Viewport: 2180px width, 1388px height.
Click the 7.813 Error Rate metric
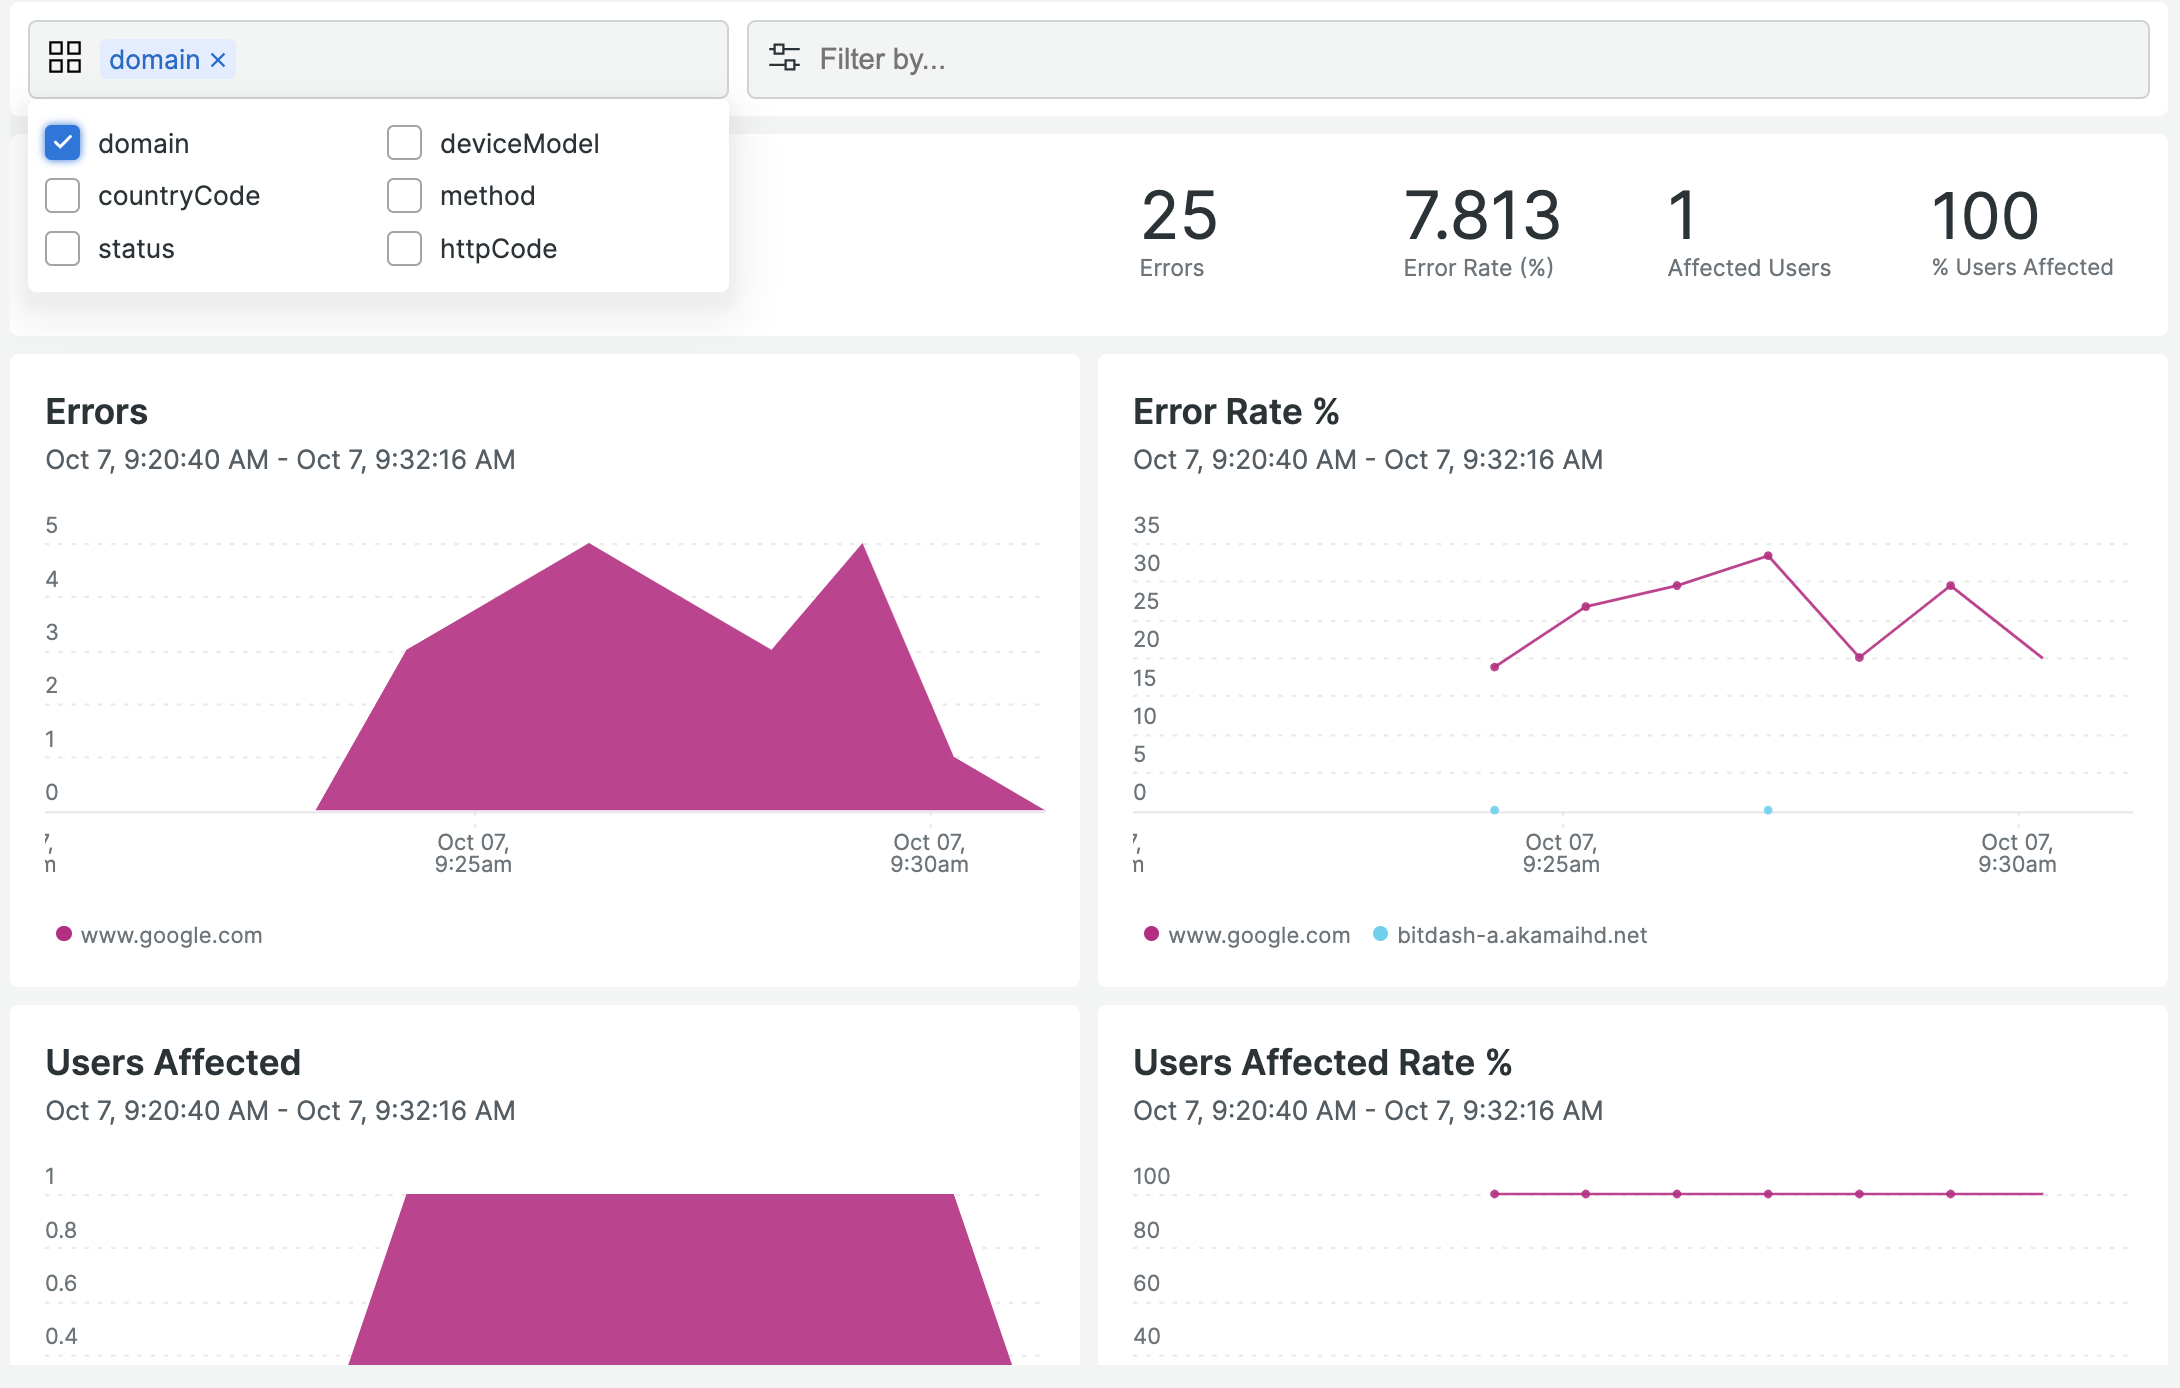click(1481, 232)
